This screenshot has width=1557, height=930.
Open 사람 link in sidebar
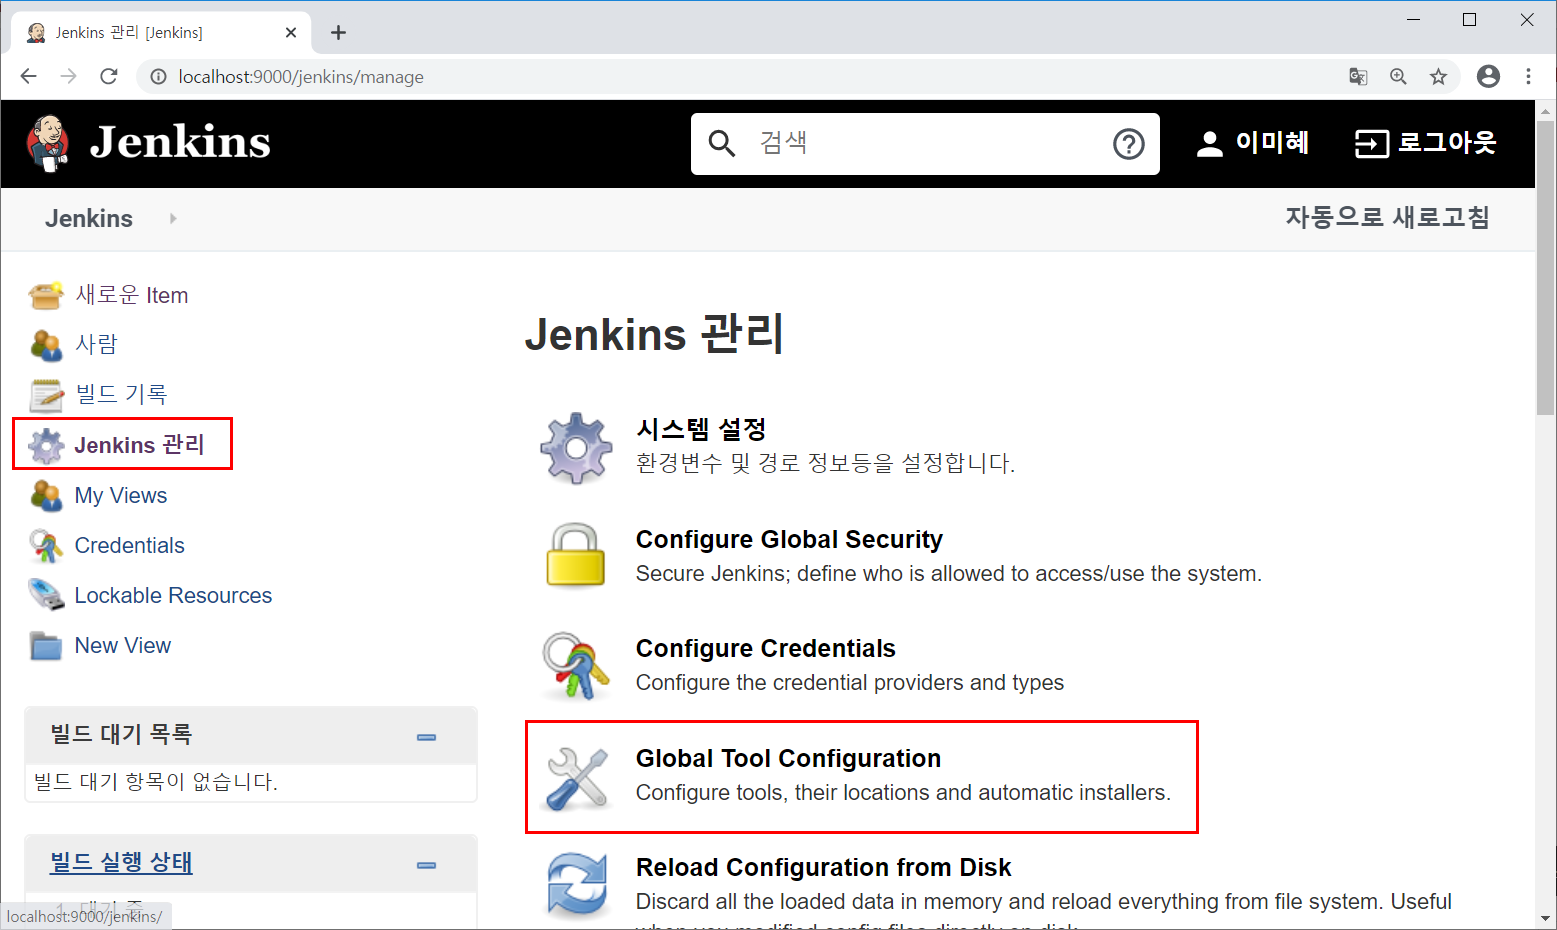coord(97,344)
